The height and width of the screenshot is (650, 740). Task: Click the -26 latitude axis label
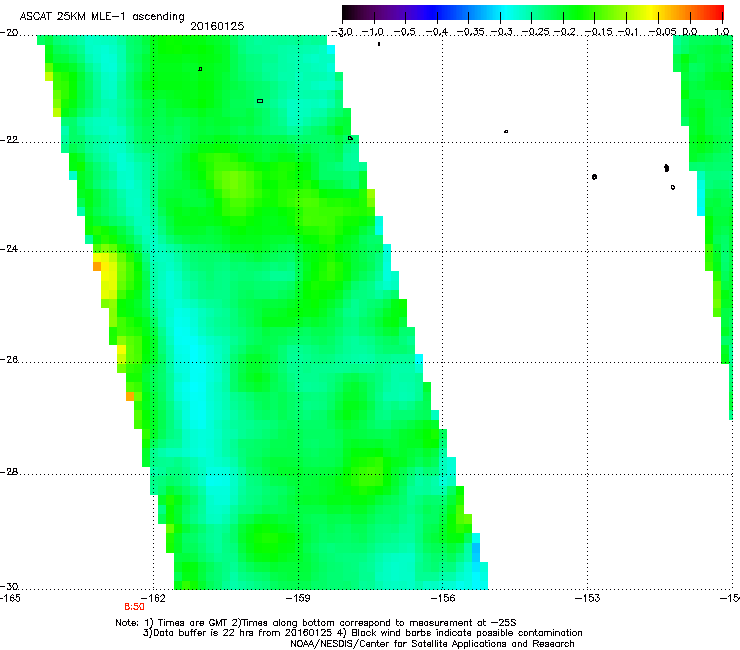pyautogui.click(x=9, y=360)
